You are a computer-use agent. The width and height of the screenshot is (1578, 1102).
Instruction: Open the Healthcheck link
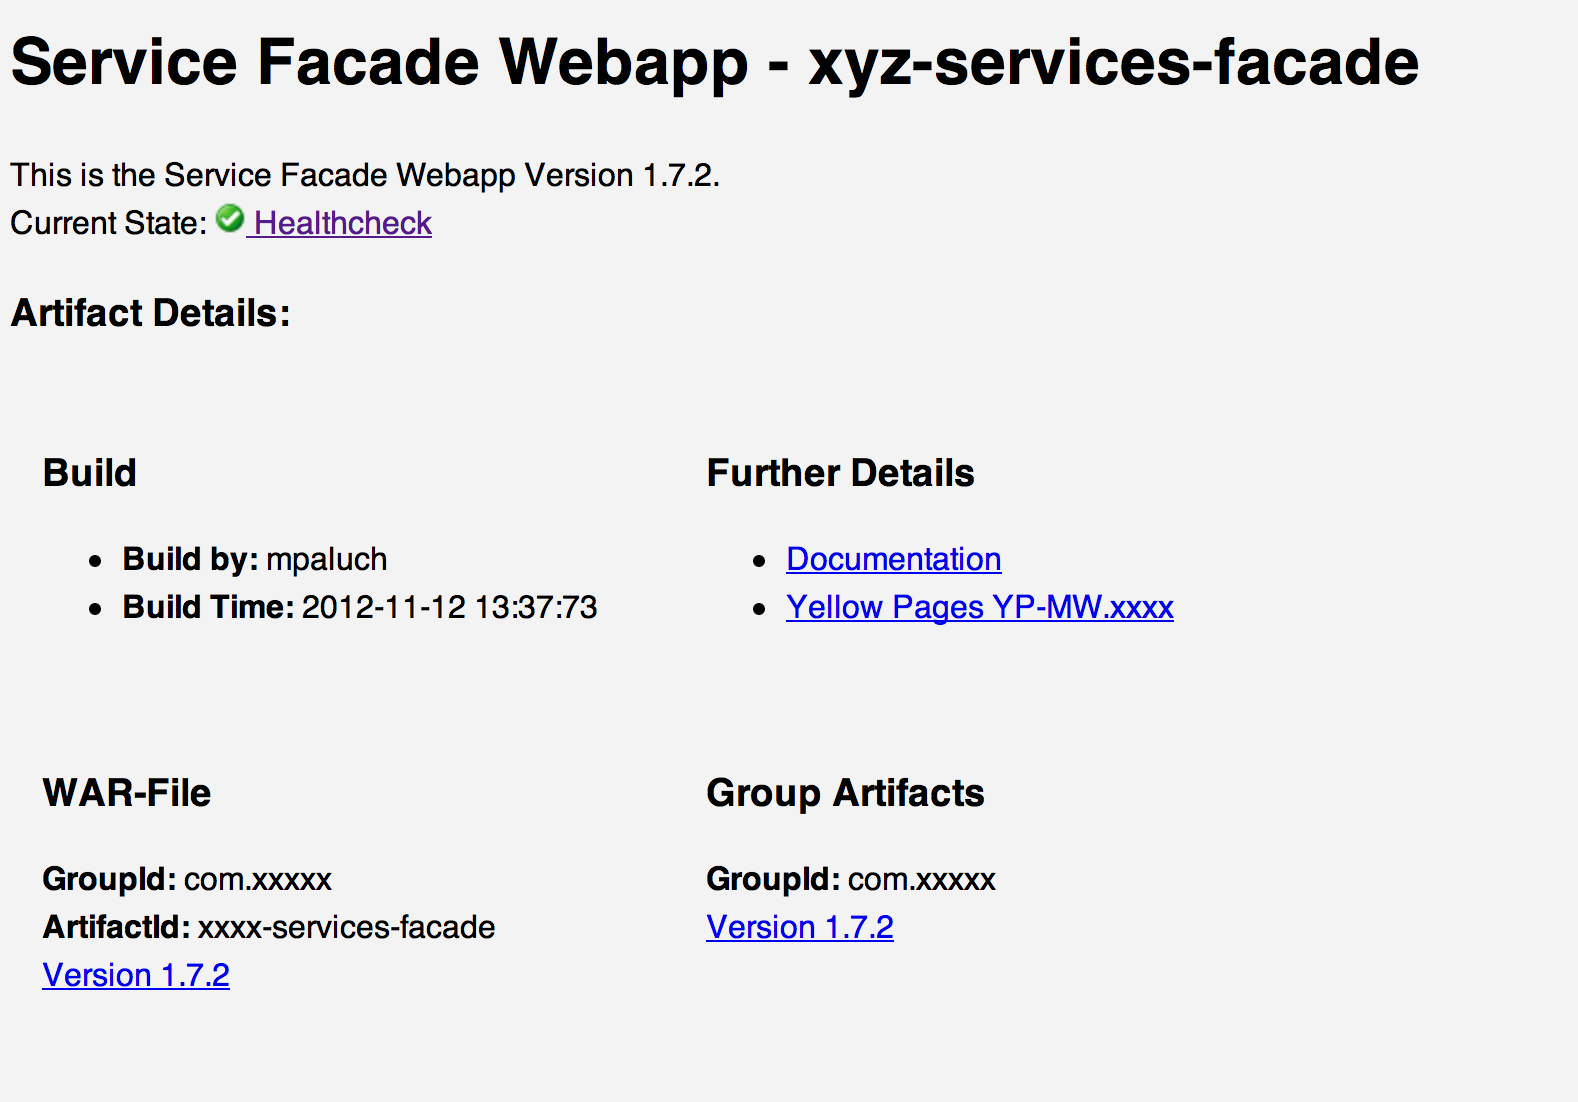(343, 223)
